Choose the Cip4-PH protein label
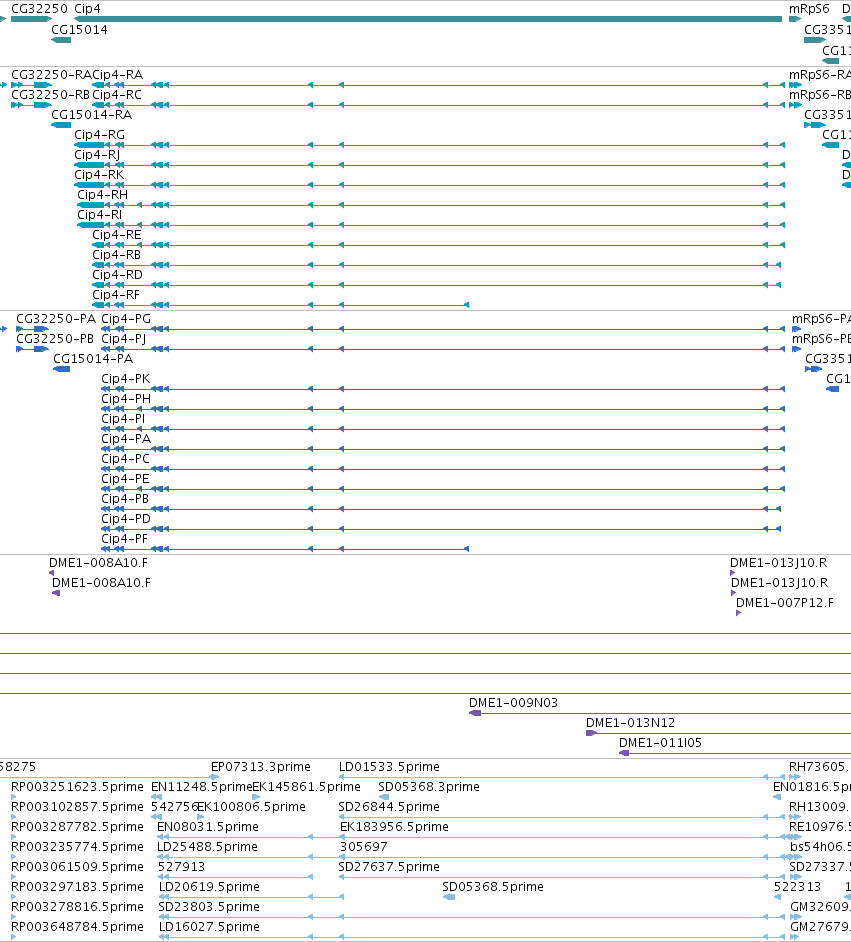This screenshot has width=851, height=942. (x=126, y=399)
